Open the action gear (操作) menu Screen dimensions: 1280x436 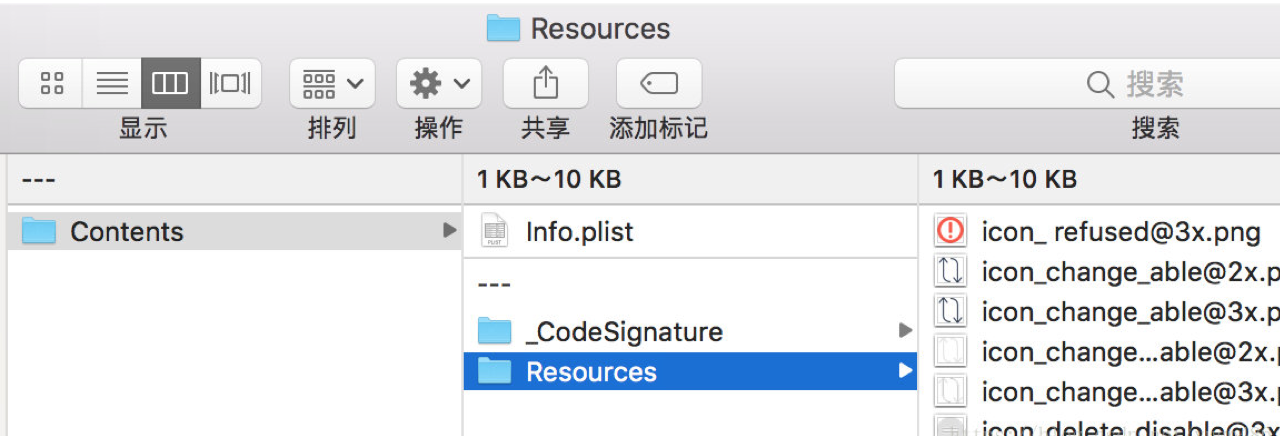tap(439, 83)
